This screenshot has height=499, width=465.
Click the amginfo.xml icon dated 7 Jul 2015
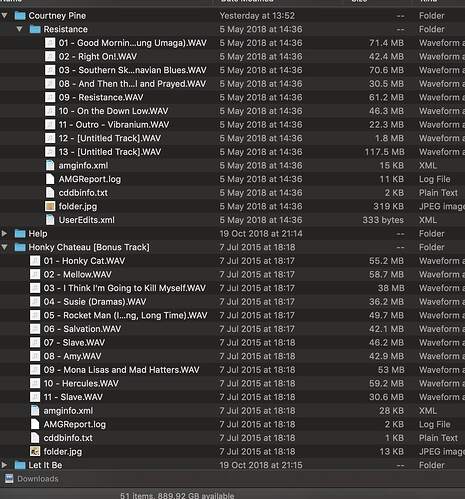tap(35, 411)
